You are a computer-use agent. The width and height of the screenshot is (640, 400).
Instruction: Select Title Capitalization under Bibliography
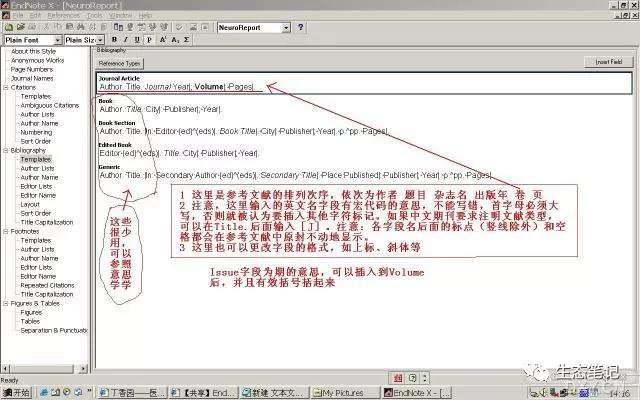(47, 222)
